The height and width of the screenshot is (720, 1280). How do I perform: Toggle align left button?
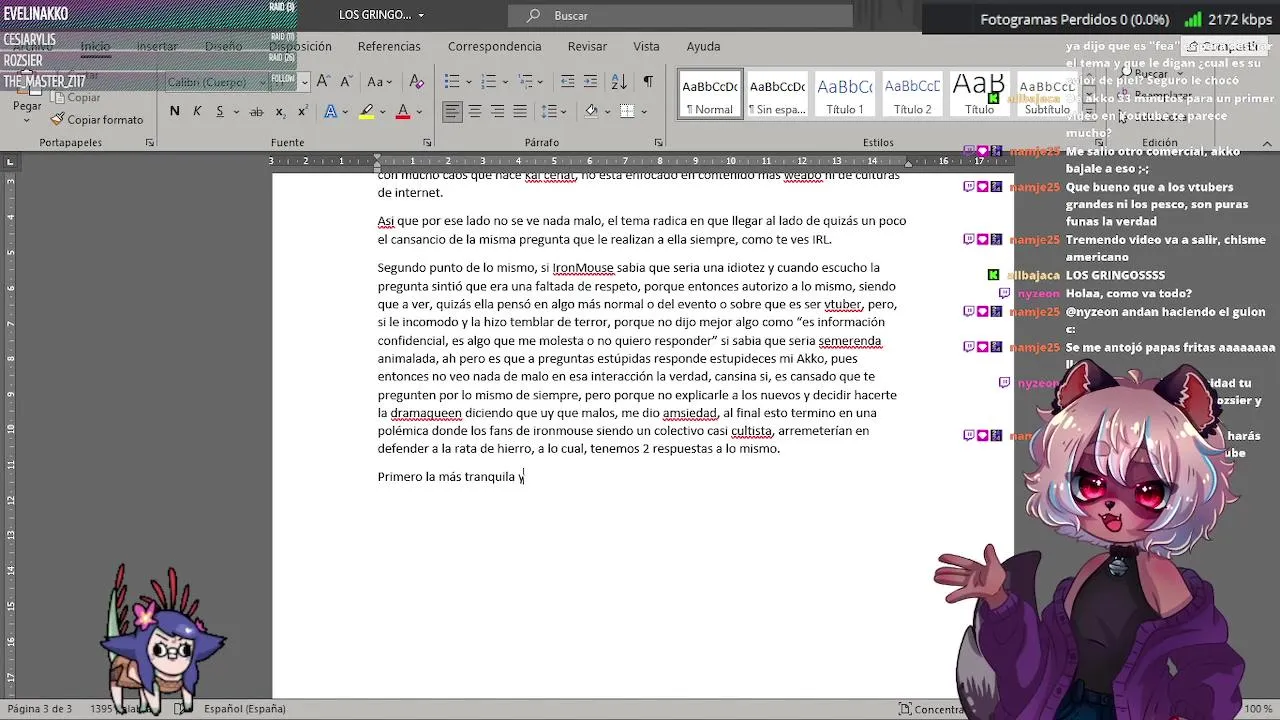[453, 111]
